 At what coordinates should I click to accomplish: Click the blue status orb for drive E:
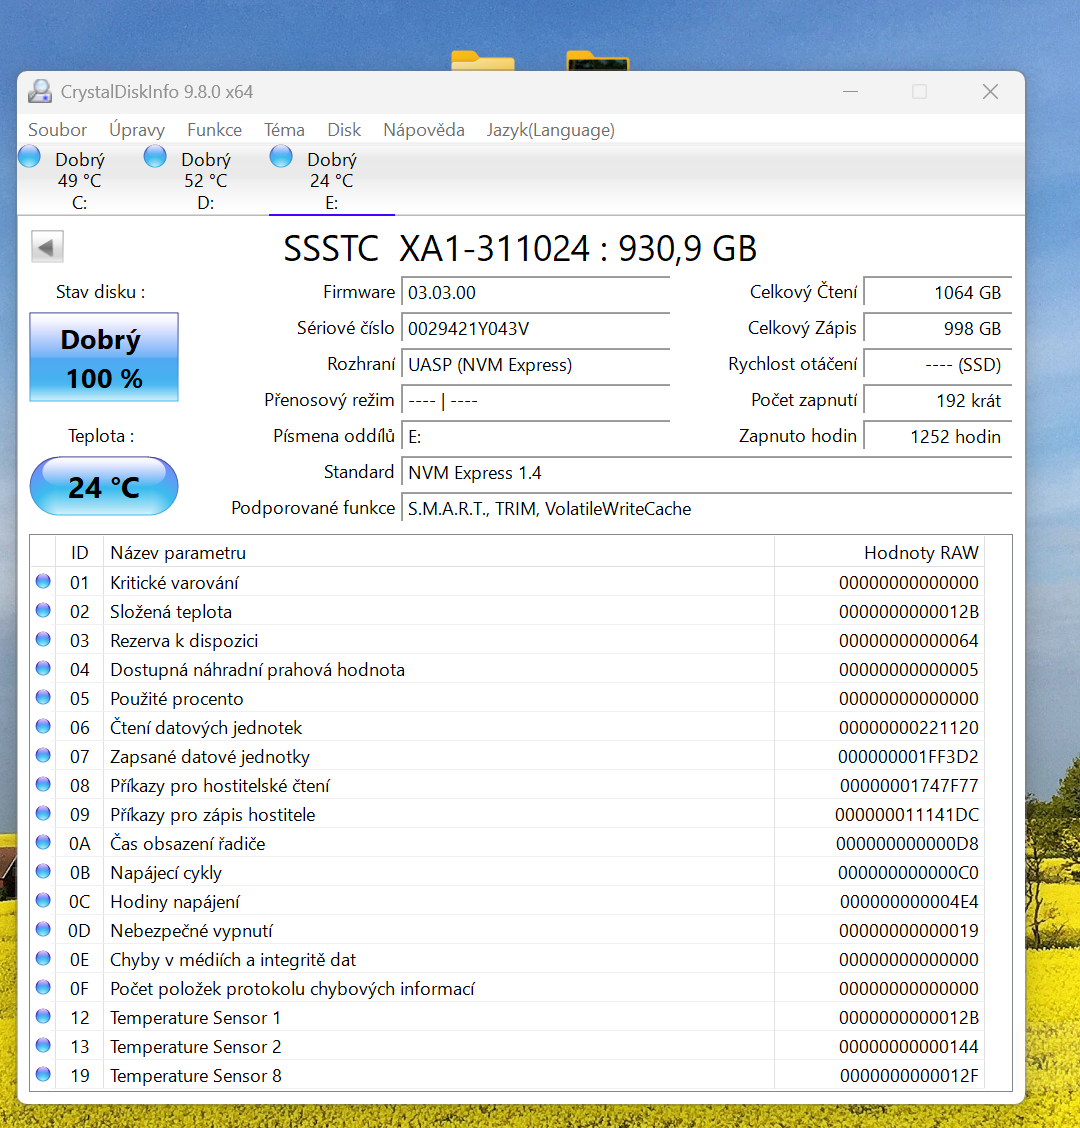point(281,156)
